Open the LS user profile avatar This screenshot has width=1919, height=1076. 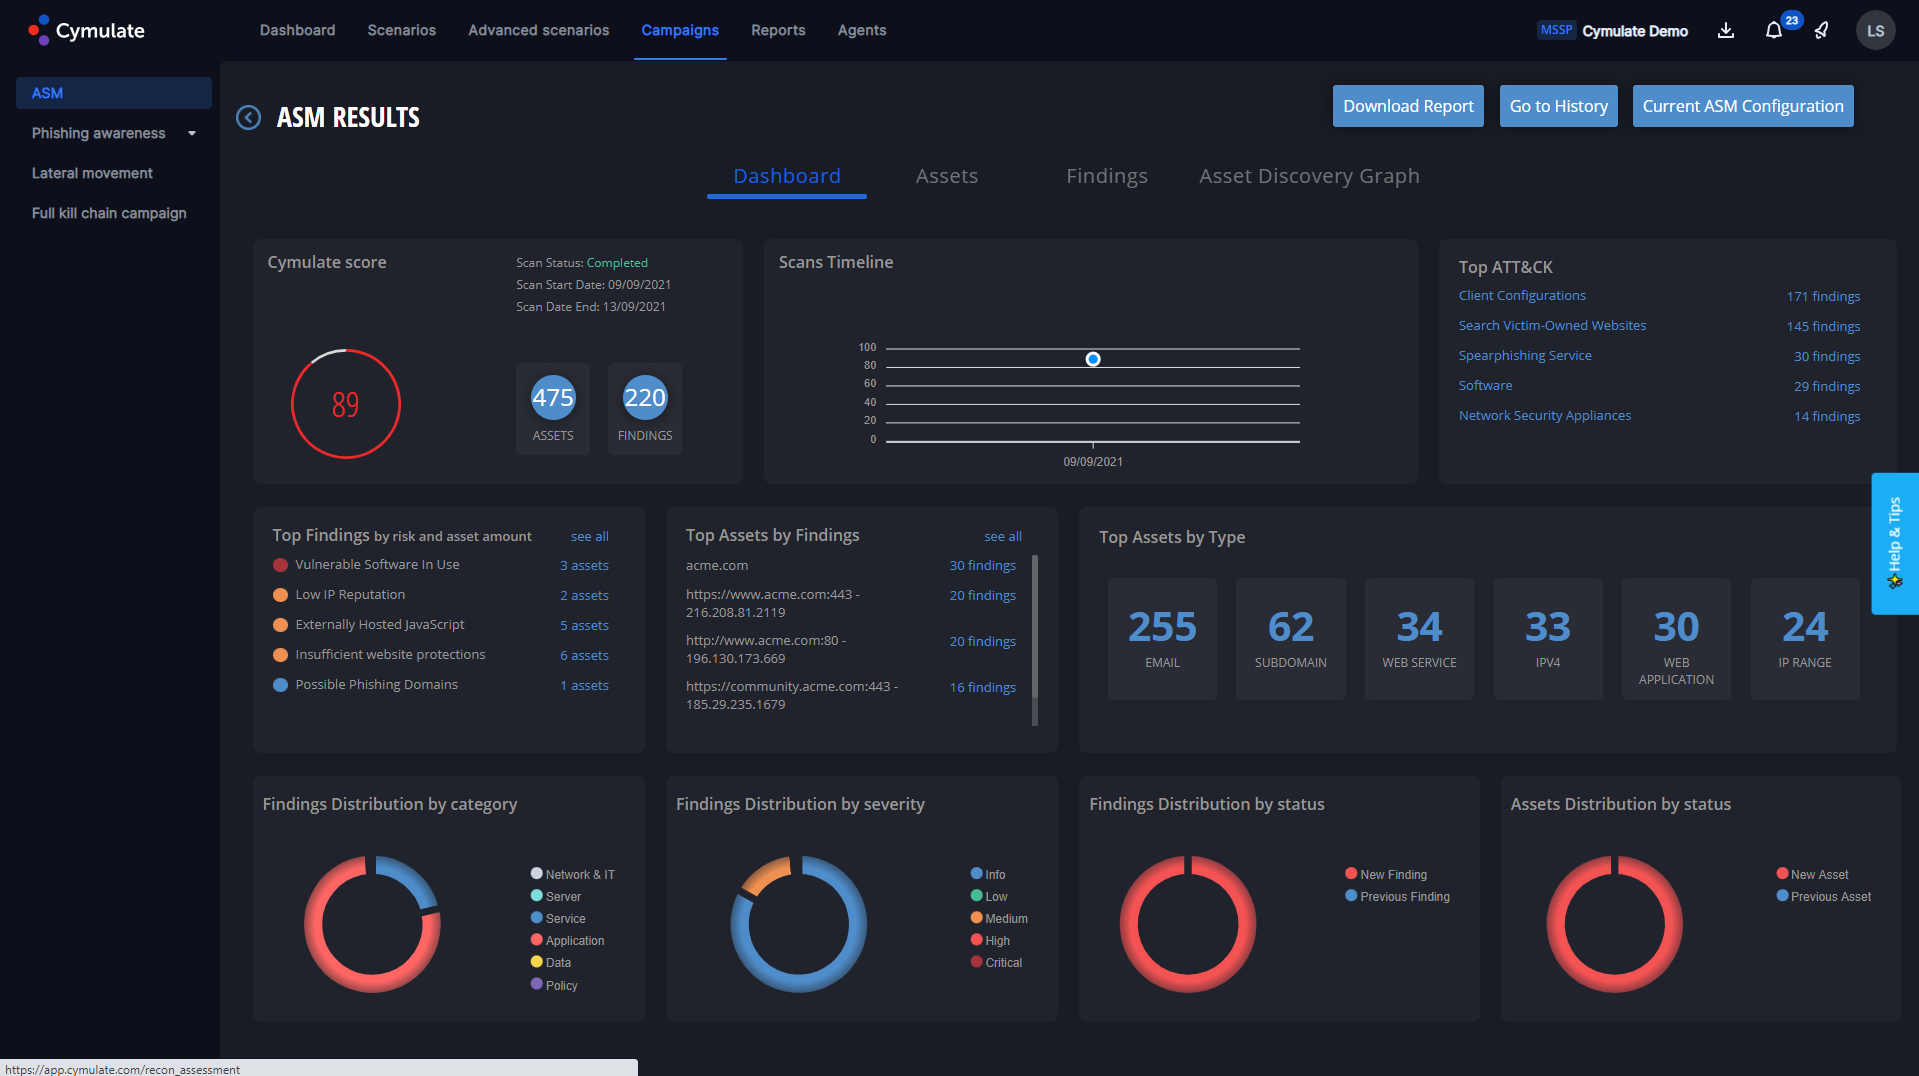coord(1877,30)
